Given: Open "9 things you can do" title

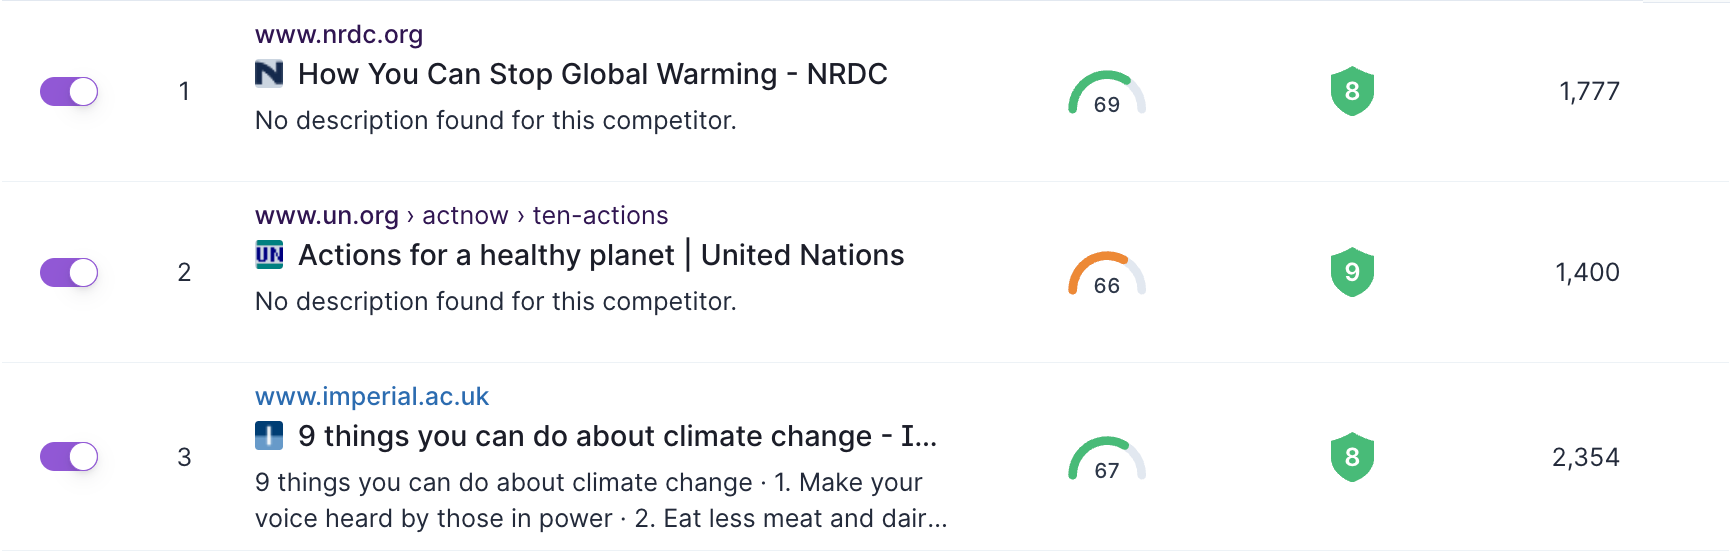Looking at the screenshot, I should [x=617, y=436].
